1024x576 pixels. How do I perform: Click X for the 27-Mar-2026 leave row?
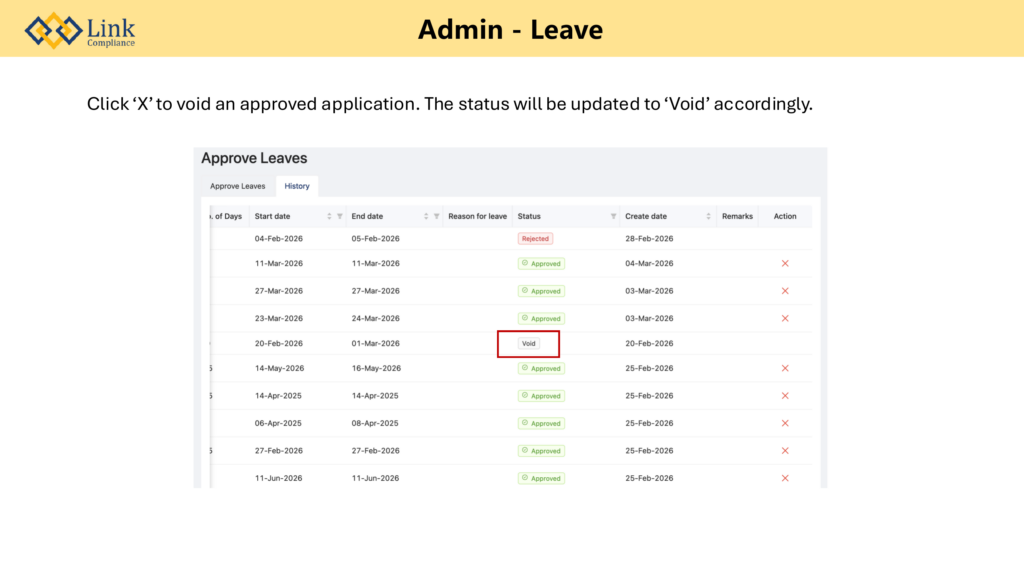pyautogui.click(x=785, y=291)
